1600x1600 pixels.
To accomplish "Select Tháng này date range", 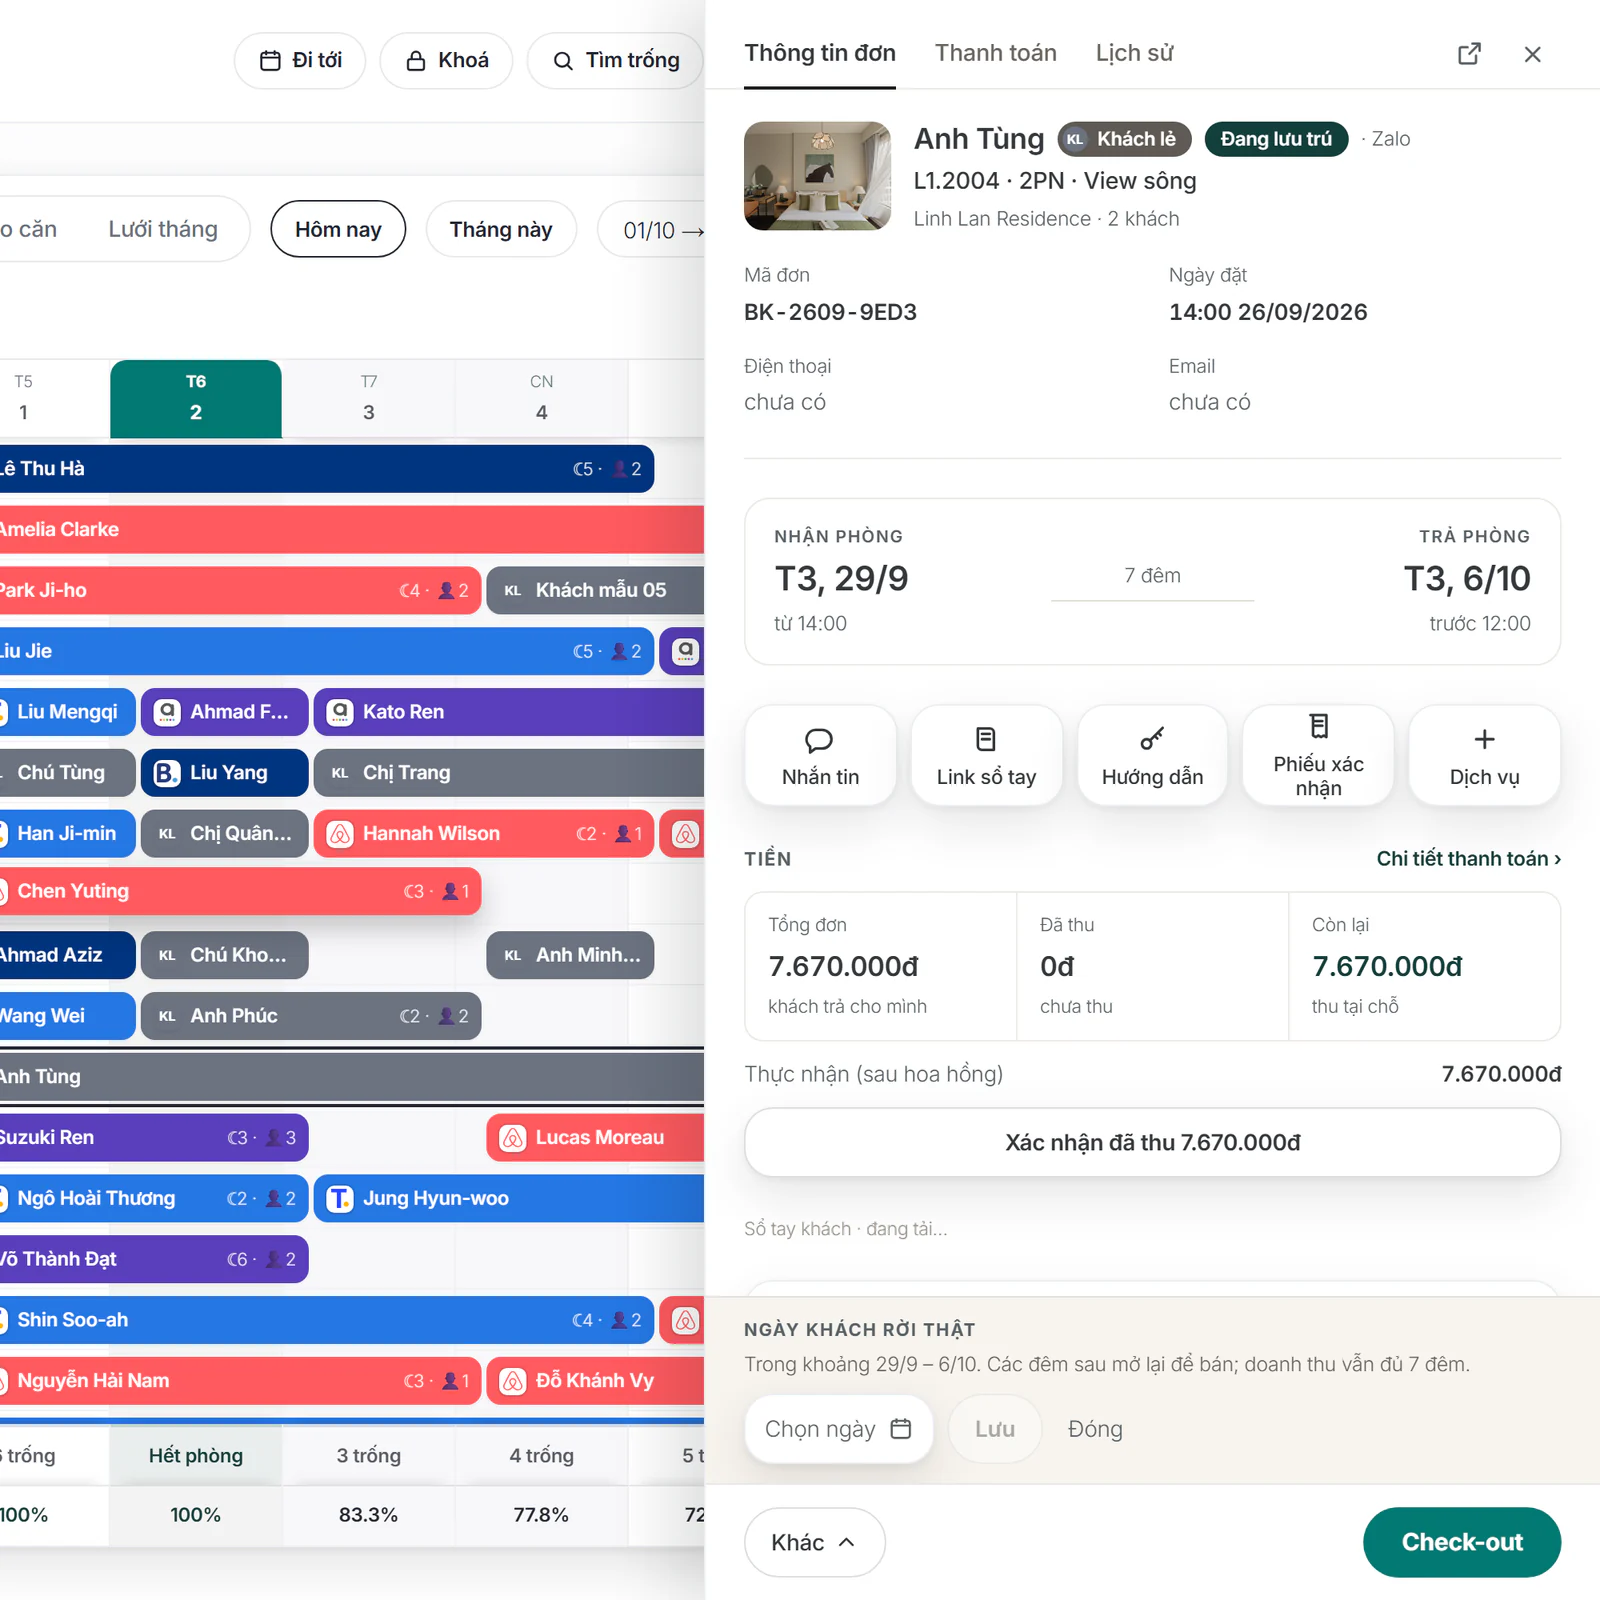I will tap(501, 229).
